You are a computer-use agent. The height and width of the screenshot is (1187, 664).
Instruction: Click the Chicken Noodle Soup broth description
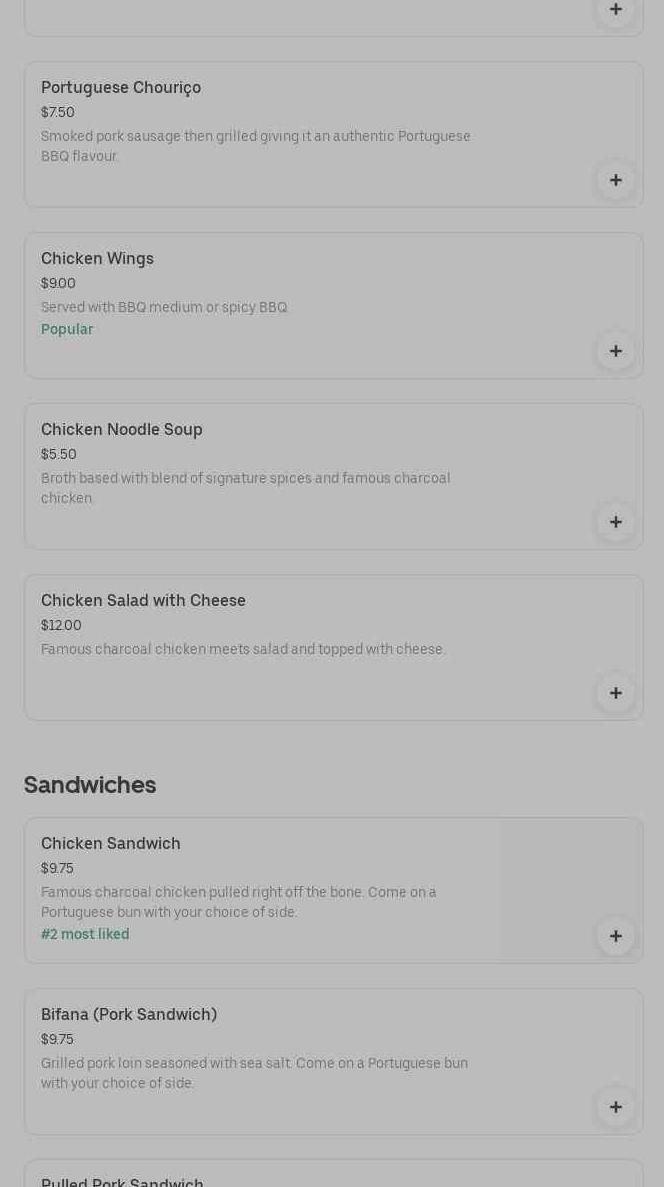(245, 488)
